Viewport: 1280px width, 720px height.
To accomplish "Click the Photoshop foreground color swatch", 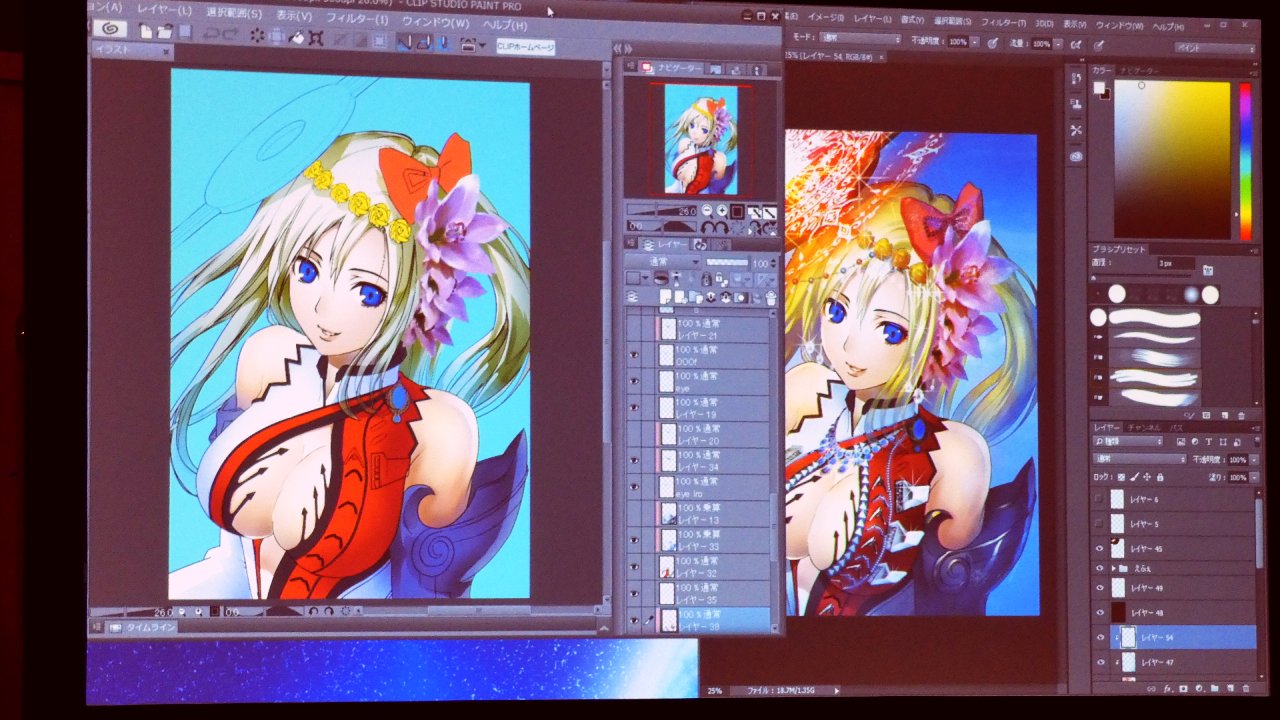I will 1099,88.
